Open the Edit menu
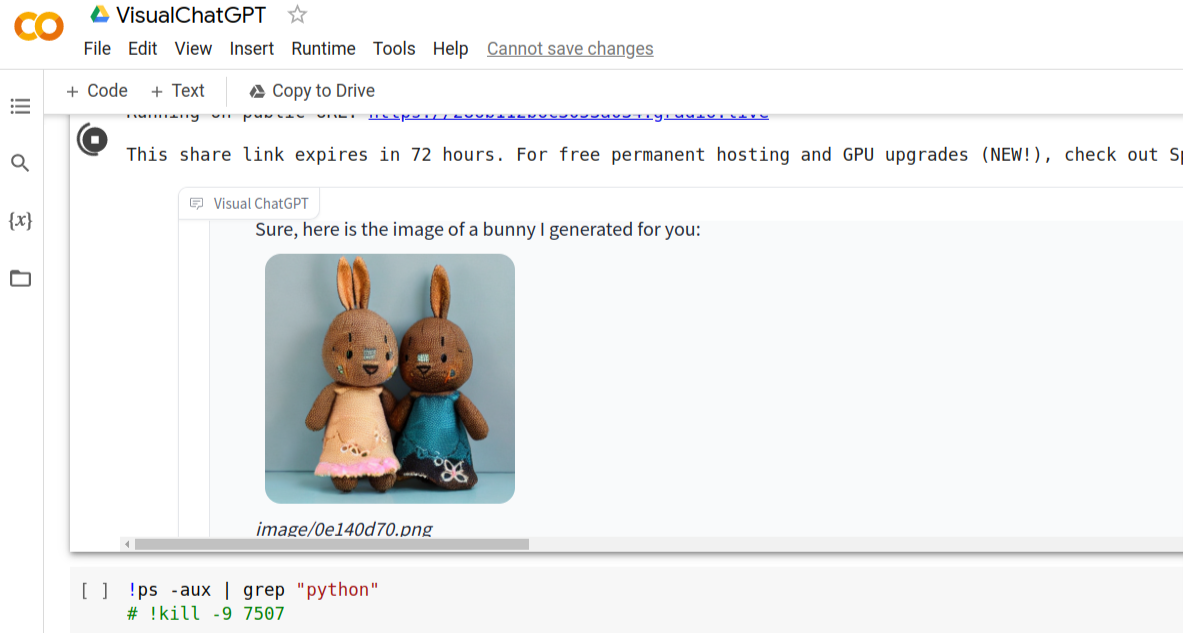This screenshot has height=633, width=1183. (x=143, y=49)
